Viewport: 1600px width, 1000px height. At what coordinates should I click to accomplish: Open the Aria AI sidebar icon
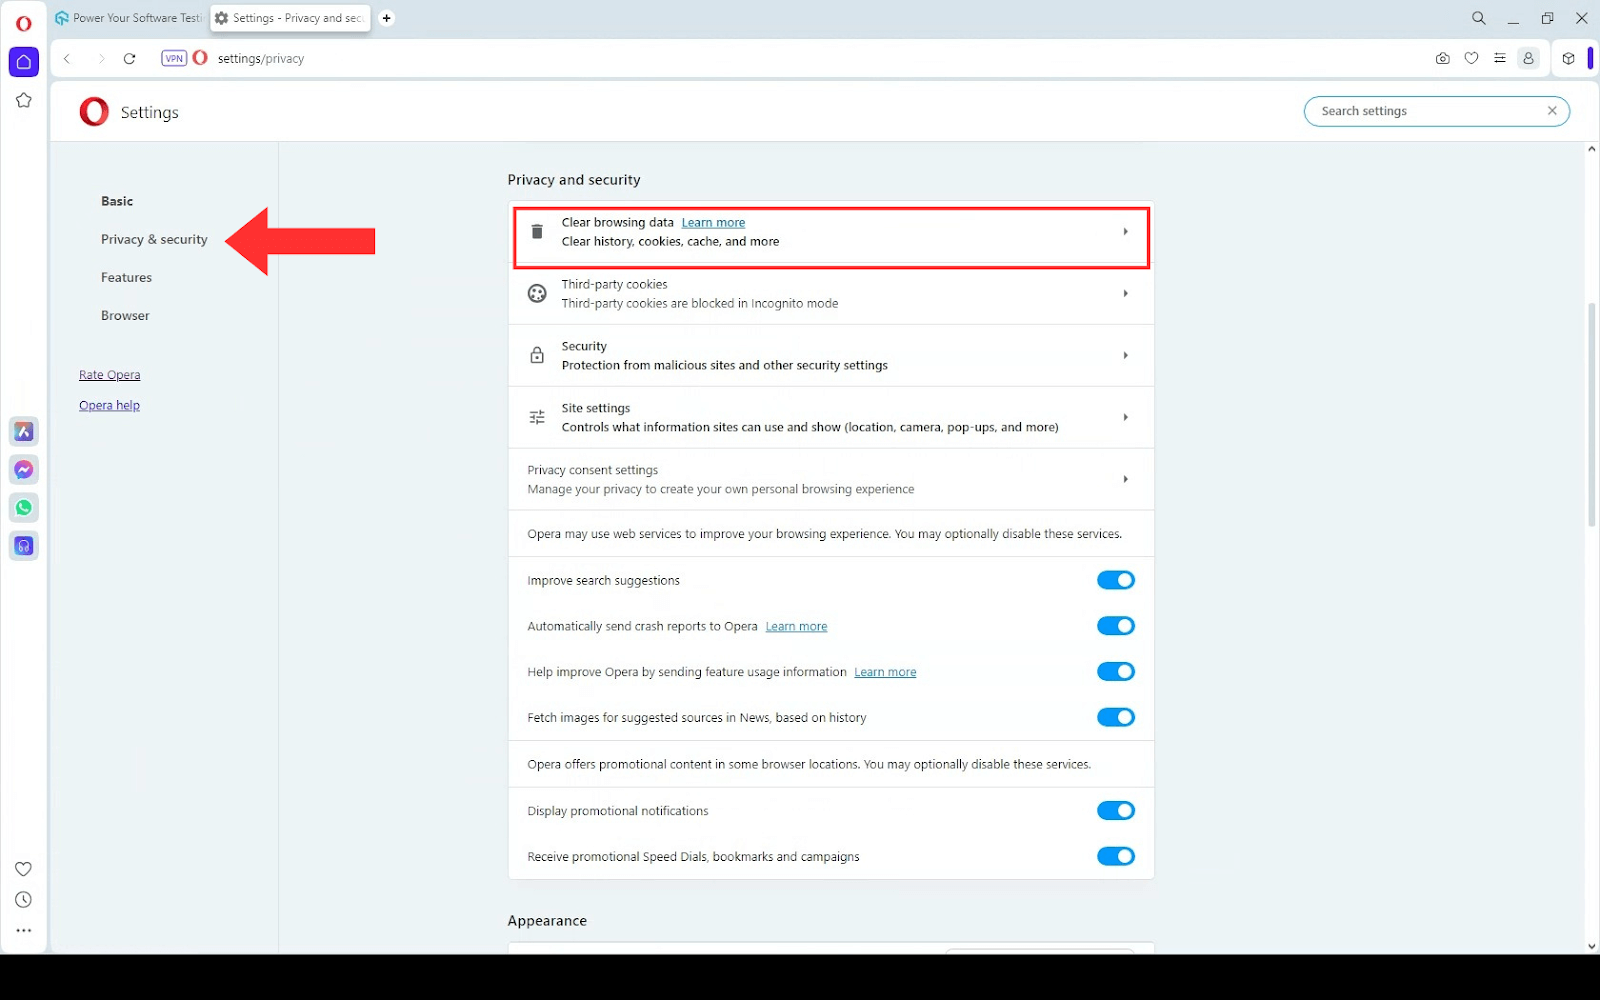(24, 432)
